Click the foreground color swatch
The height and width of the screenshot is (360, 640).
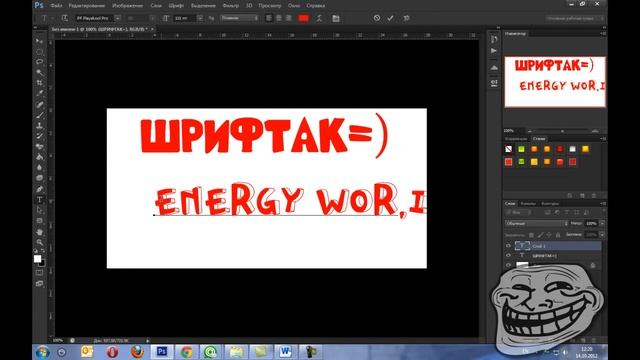(x=37, y=259)
